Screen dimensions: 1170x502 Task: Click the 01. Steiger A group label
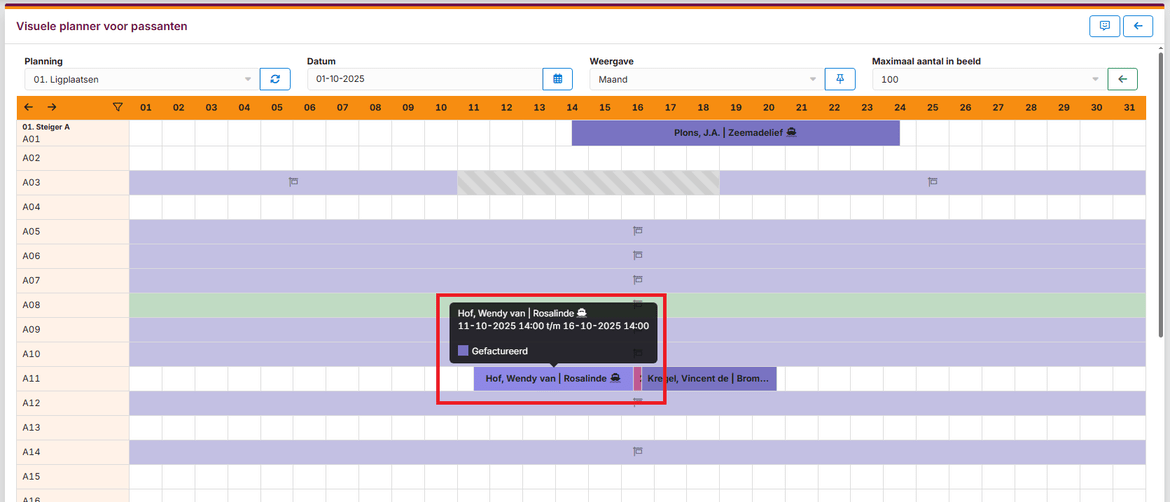coord(46,127)
